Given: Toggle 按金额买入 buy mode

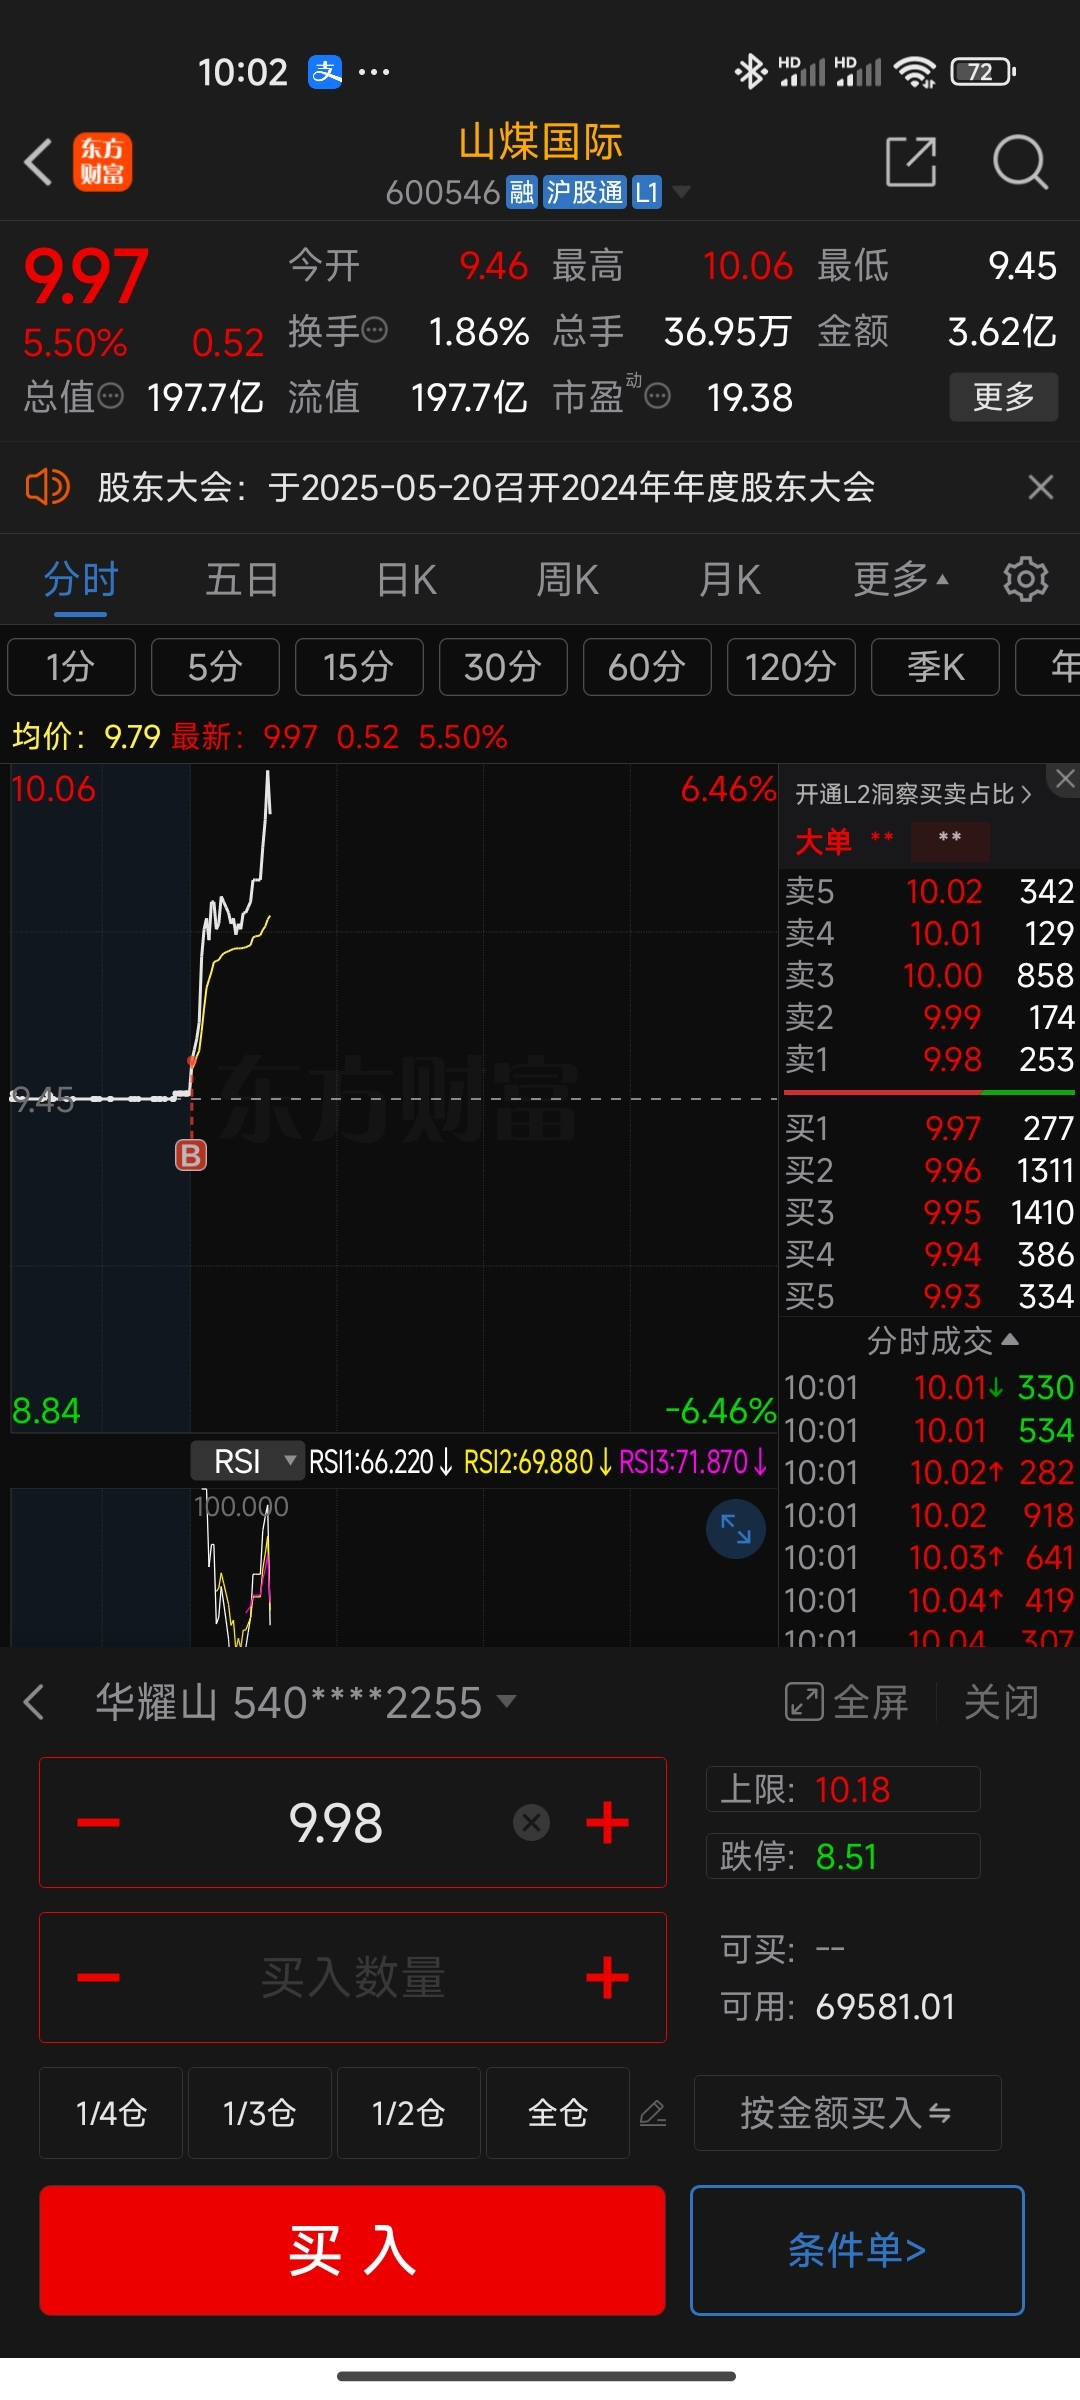Looking at the screenshot, I should click(847, 2113).
